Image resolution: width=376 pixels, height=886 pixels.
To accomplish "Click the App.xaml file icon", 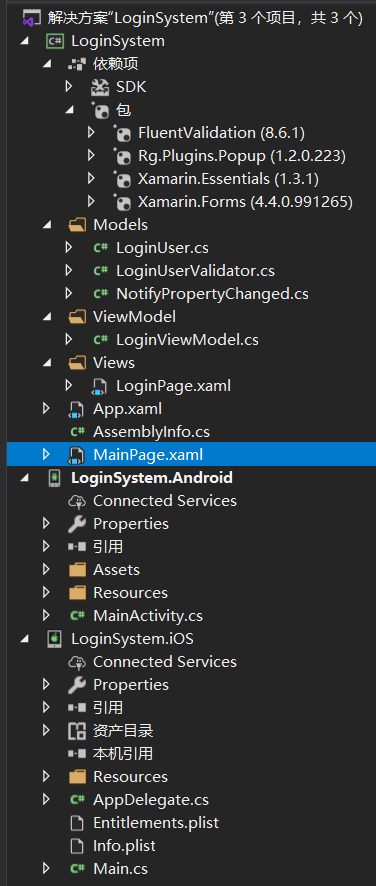I will pos(76,409).
